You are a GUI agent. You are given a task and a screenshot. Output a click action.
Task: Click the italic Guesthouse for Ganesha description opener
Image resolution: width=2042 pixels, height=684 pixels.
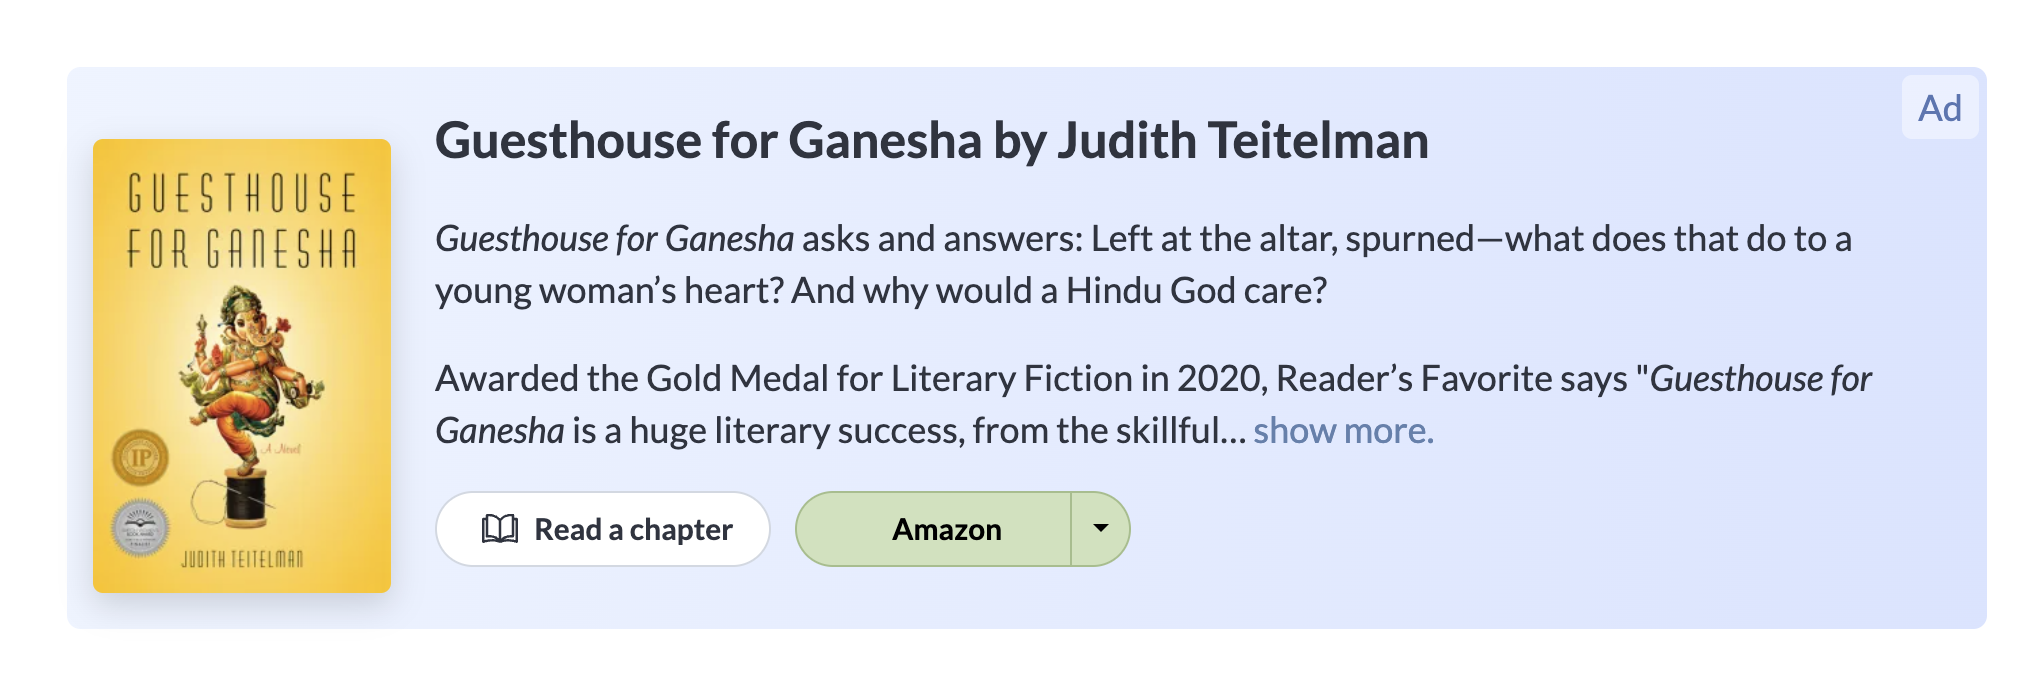pos(614,239)
